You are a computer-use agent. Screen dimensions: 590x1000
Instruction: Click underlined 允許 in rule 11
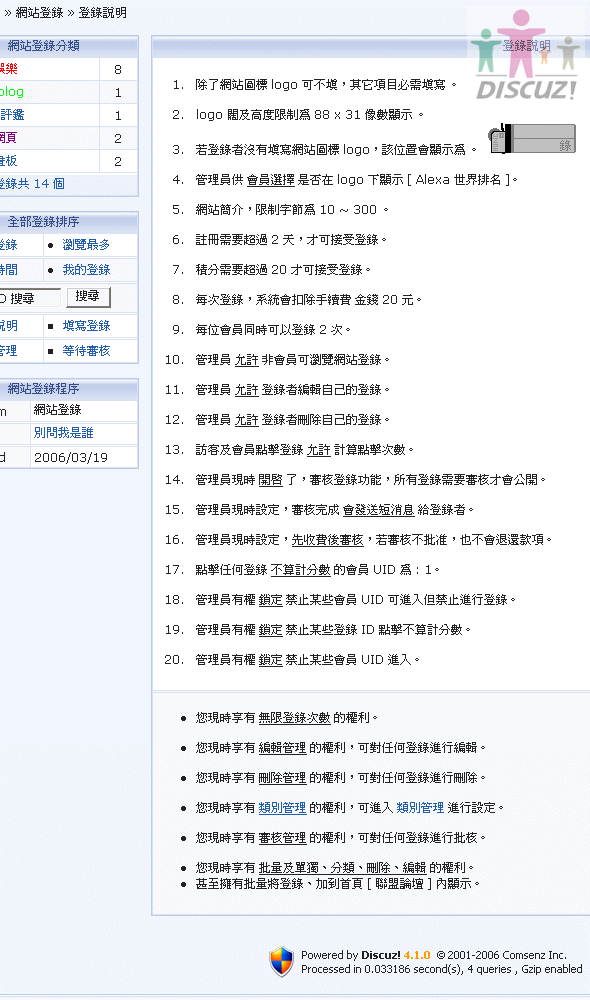click(246, 390)
